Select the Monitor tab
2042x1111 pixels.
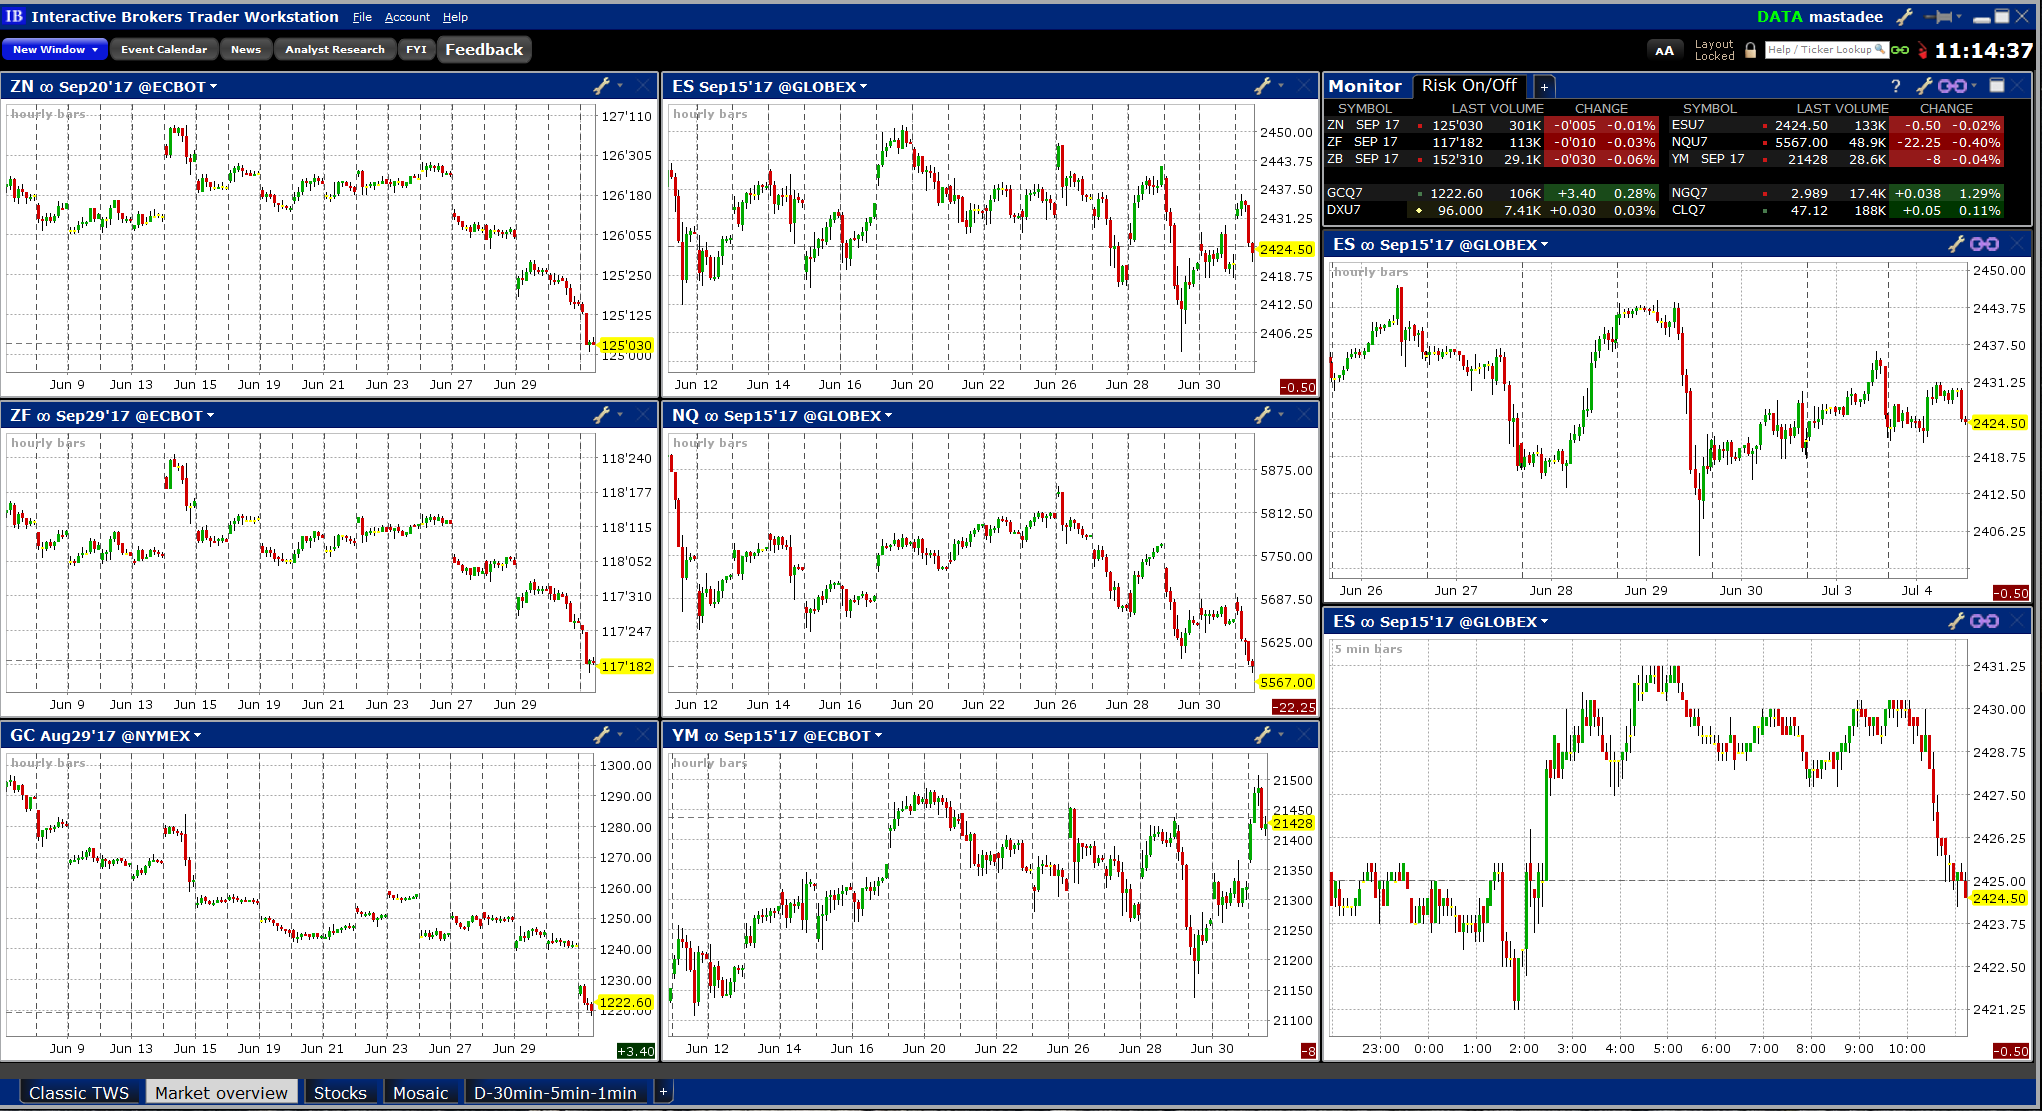point(1365,86)
